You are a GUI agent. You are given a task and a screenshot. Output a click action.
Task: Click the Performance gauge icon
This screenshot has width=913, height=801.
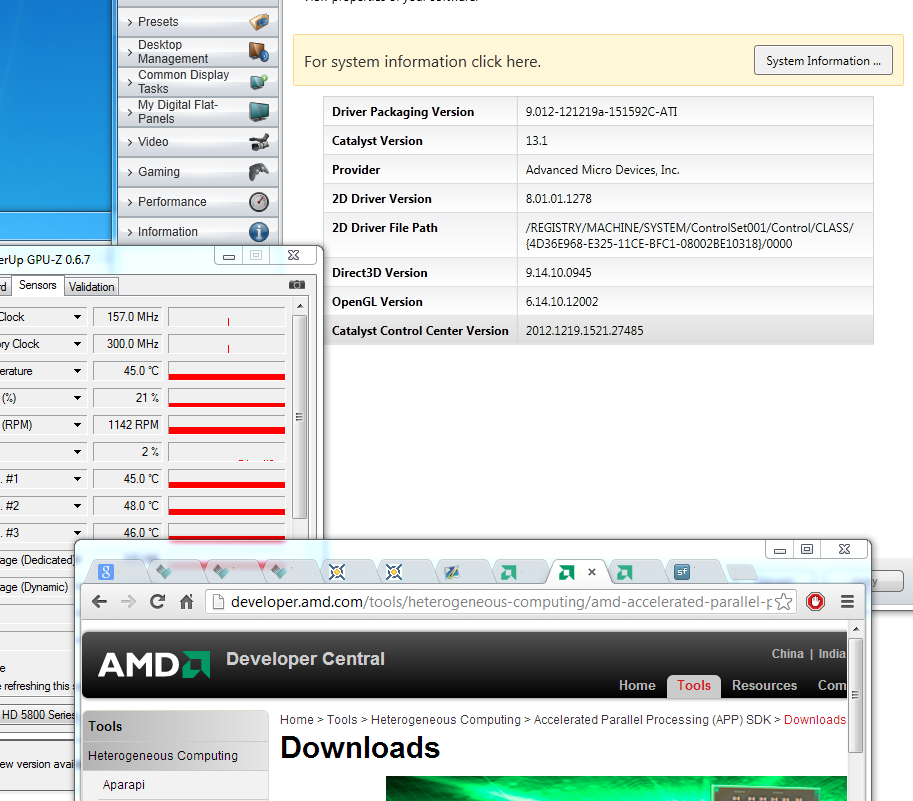pos(259,202)
